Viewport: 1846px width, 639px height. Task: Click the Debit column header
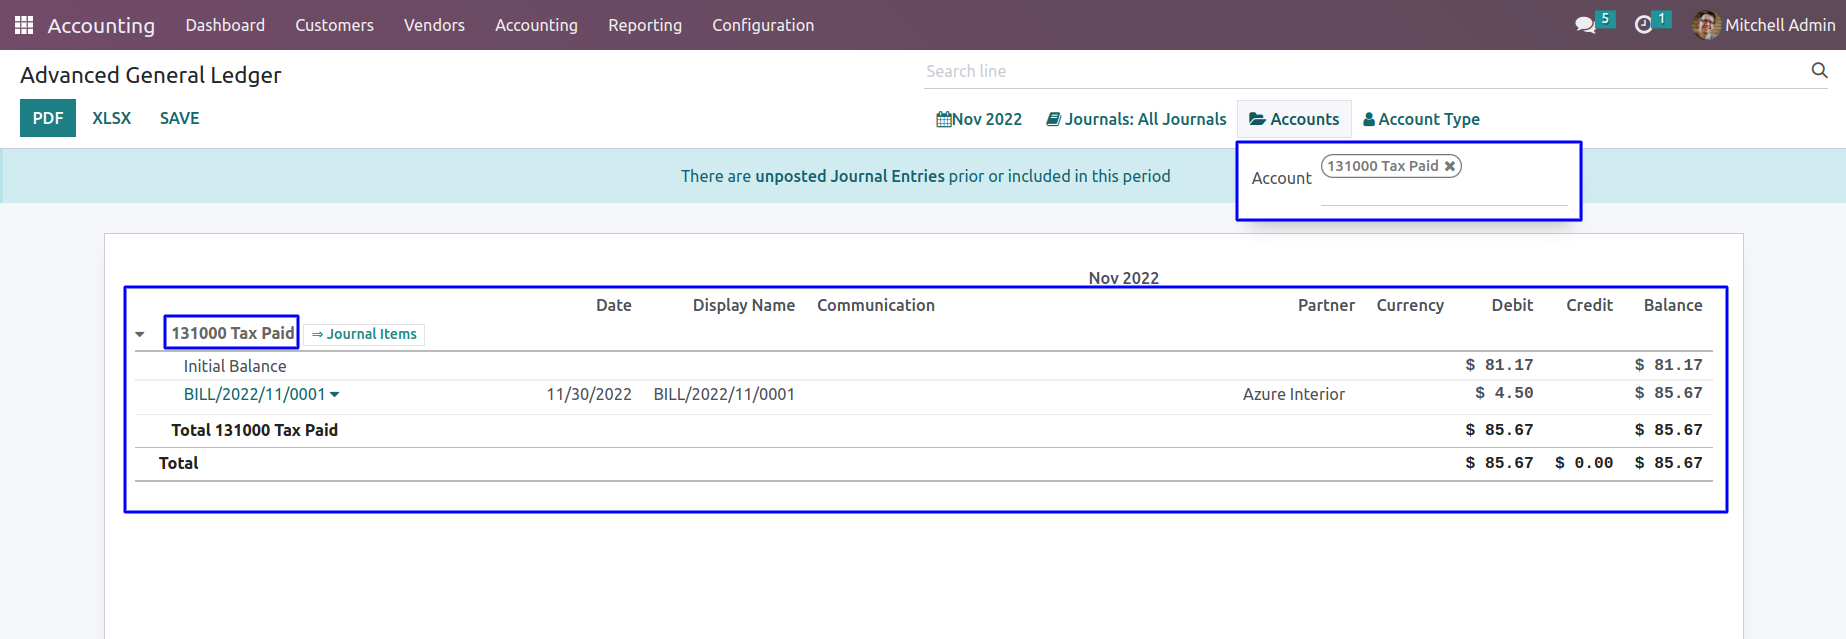(1512, 305)
